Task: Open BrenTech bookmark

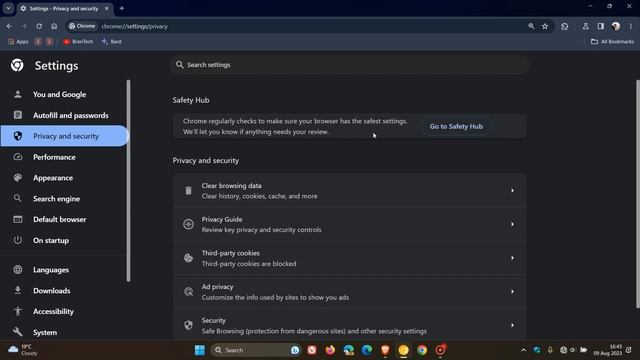Action: click(x=78, y=42)
